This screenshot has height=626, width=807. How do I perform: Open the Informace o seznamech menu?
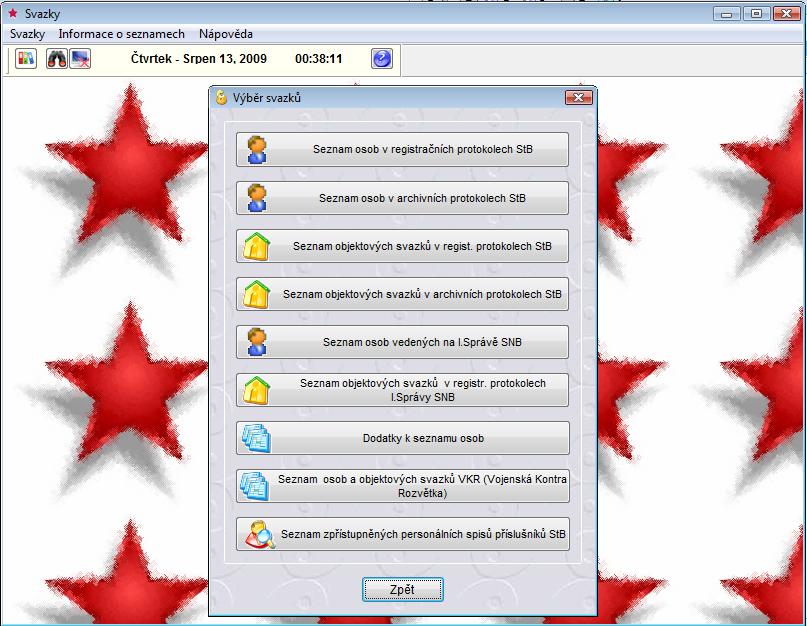click(121, 34)
